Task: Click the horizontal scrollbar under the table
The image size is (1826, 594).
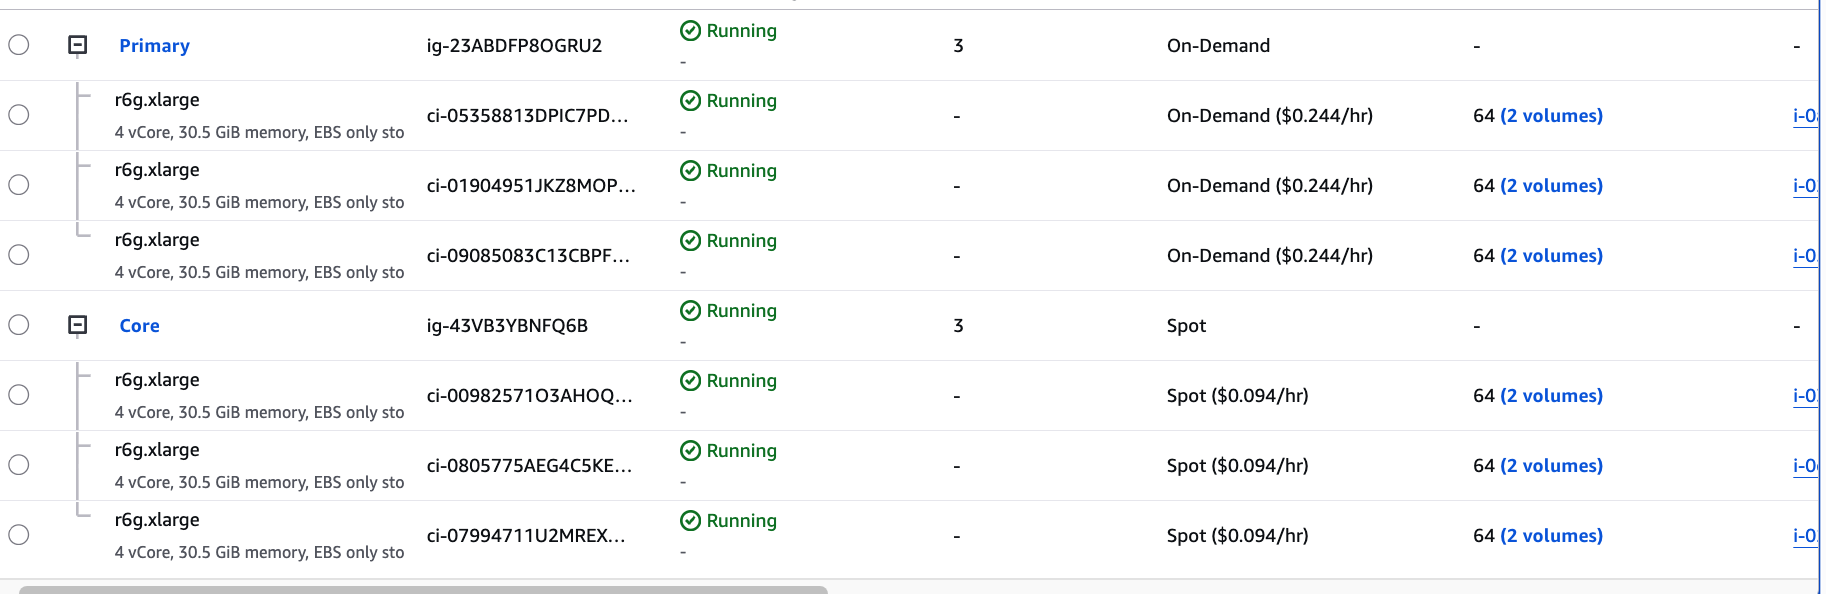Action: coord(423,590)
